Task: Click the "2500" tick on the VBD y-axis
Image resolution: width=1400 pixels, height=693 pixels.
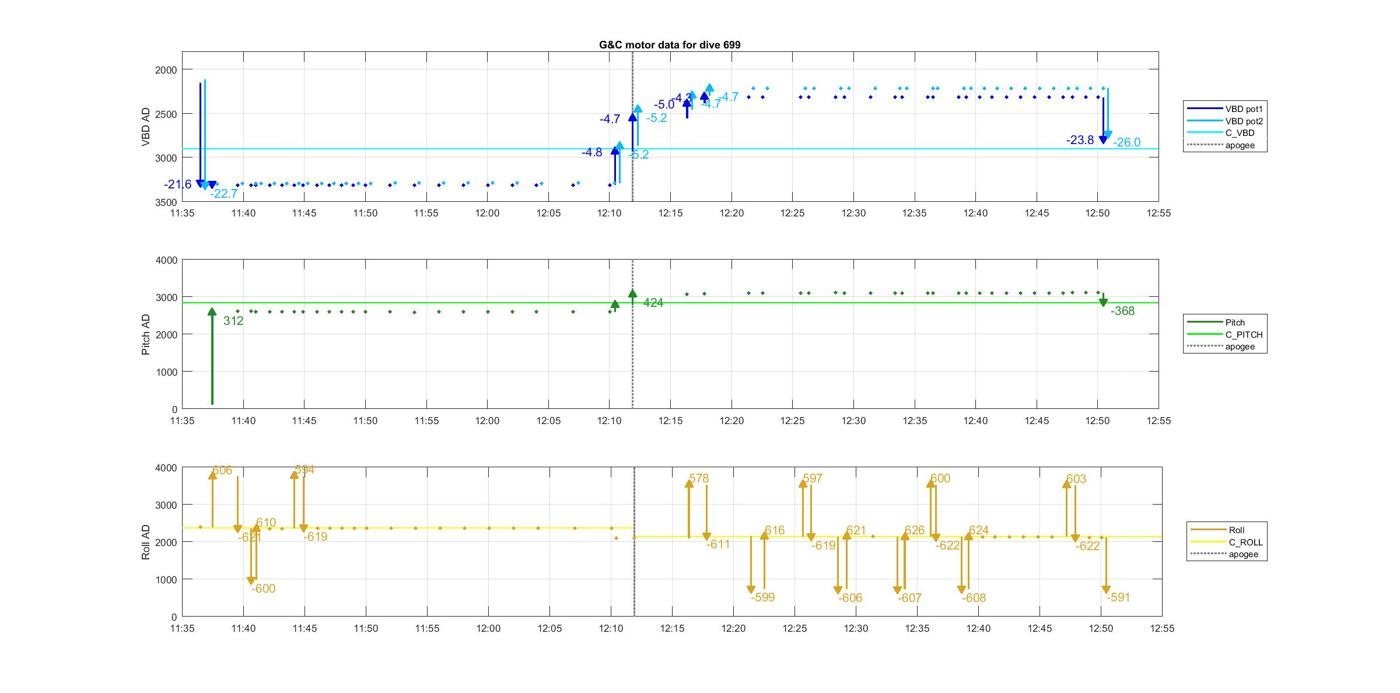Action: coord(166,114)
